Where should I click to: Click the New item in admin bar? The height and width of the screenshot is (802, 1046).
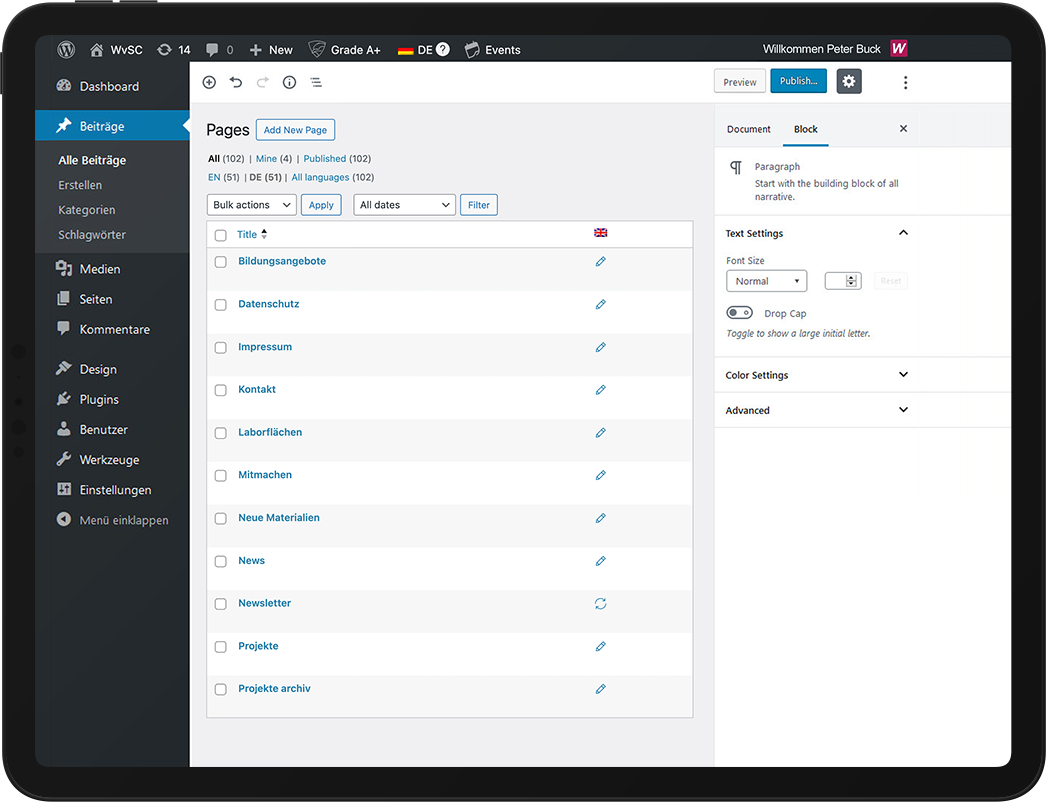[x=271, y=50]
